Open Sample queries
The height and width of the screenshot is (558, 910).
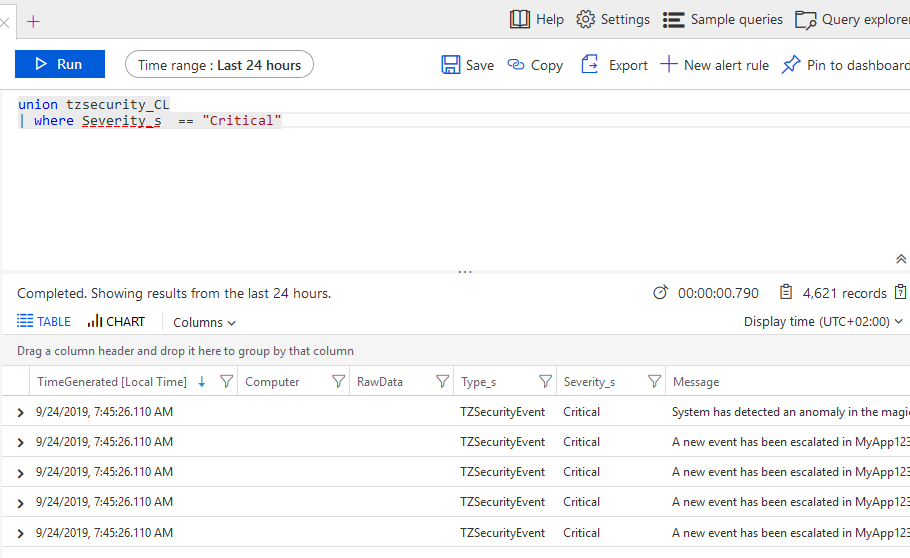(723, 19)
